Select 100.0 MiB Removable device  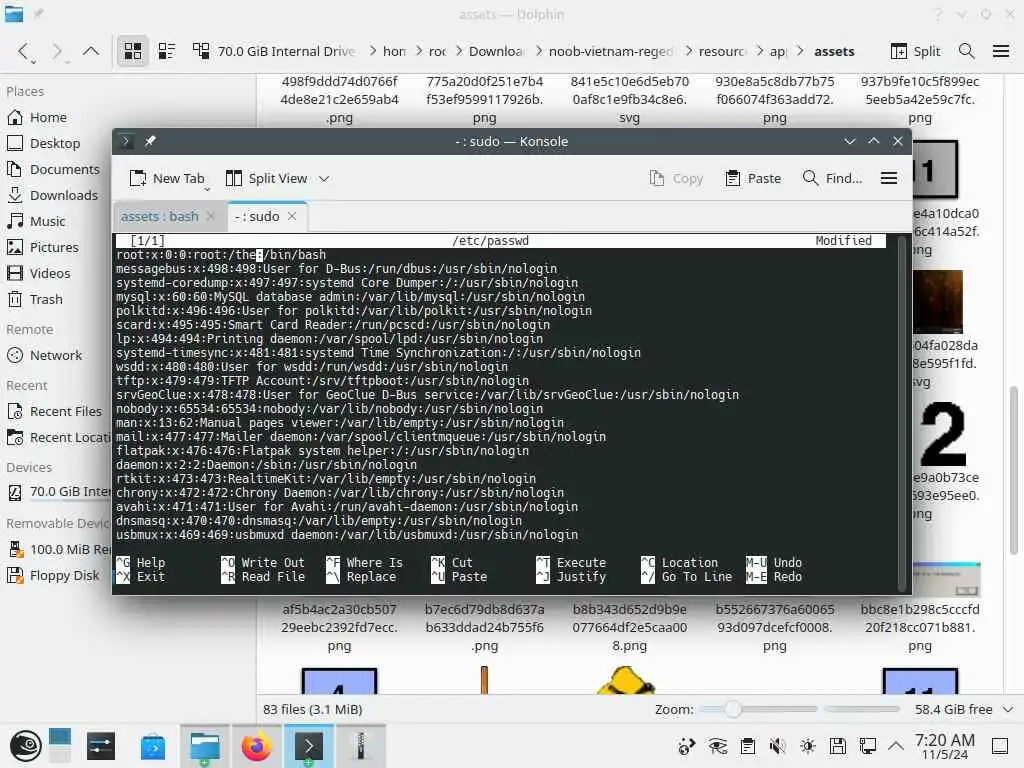[59, 549]
